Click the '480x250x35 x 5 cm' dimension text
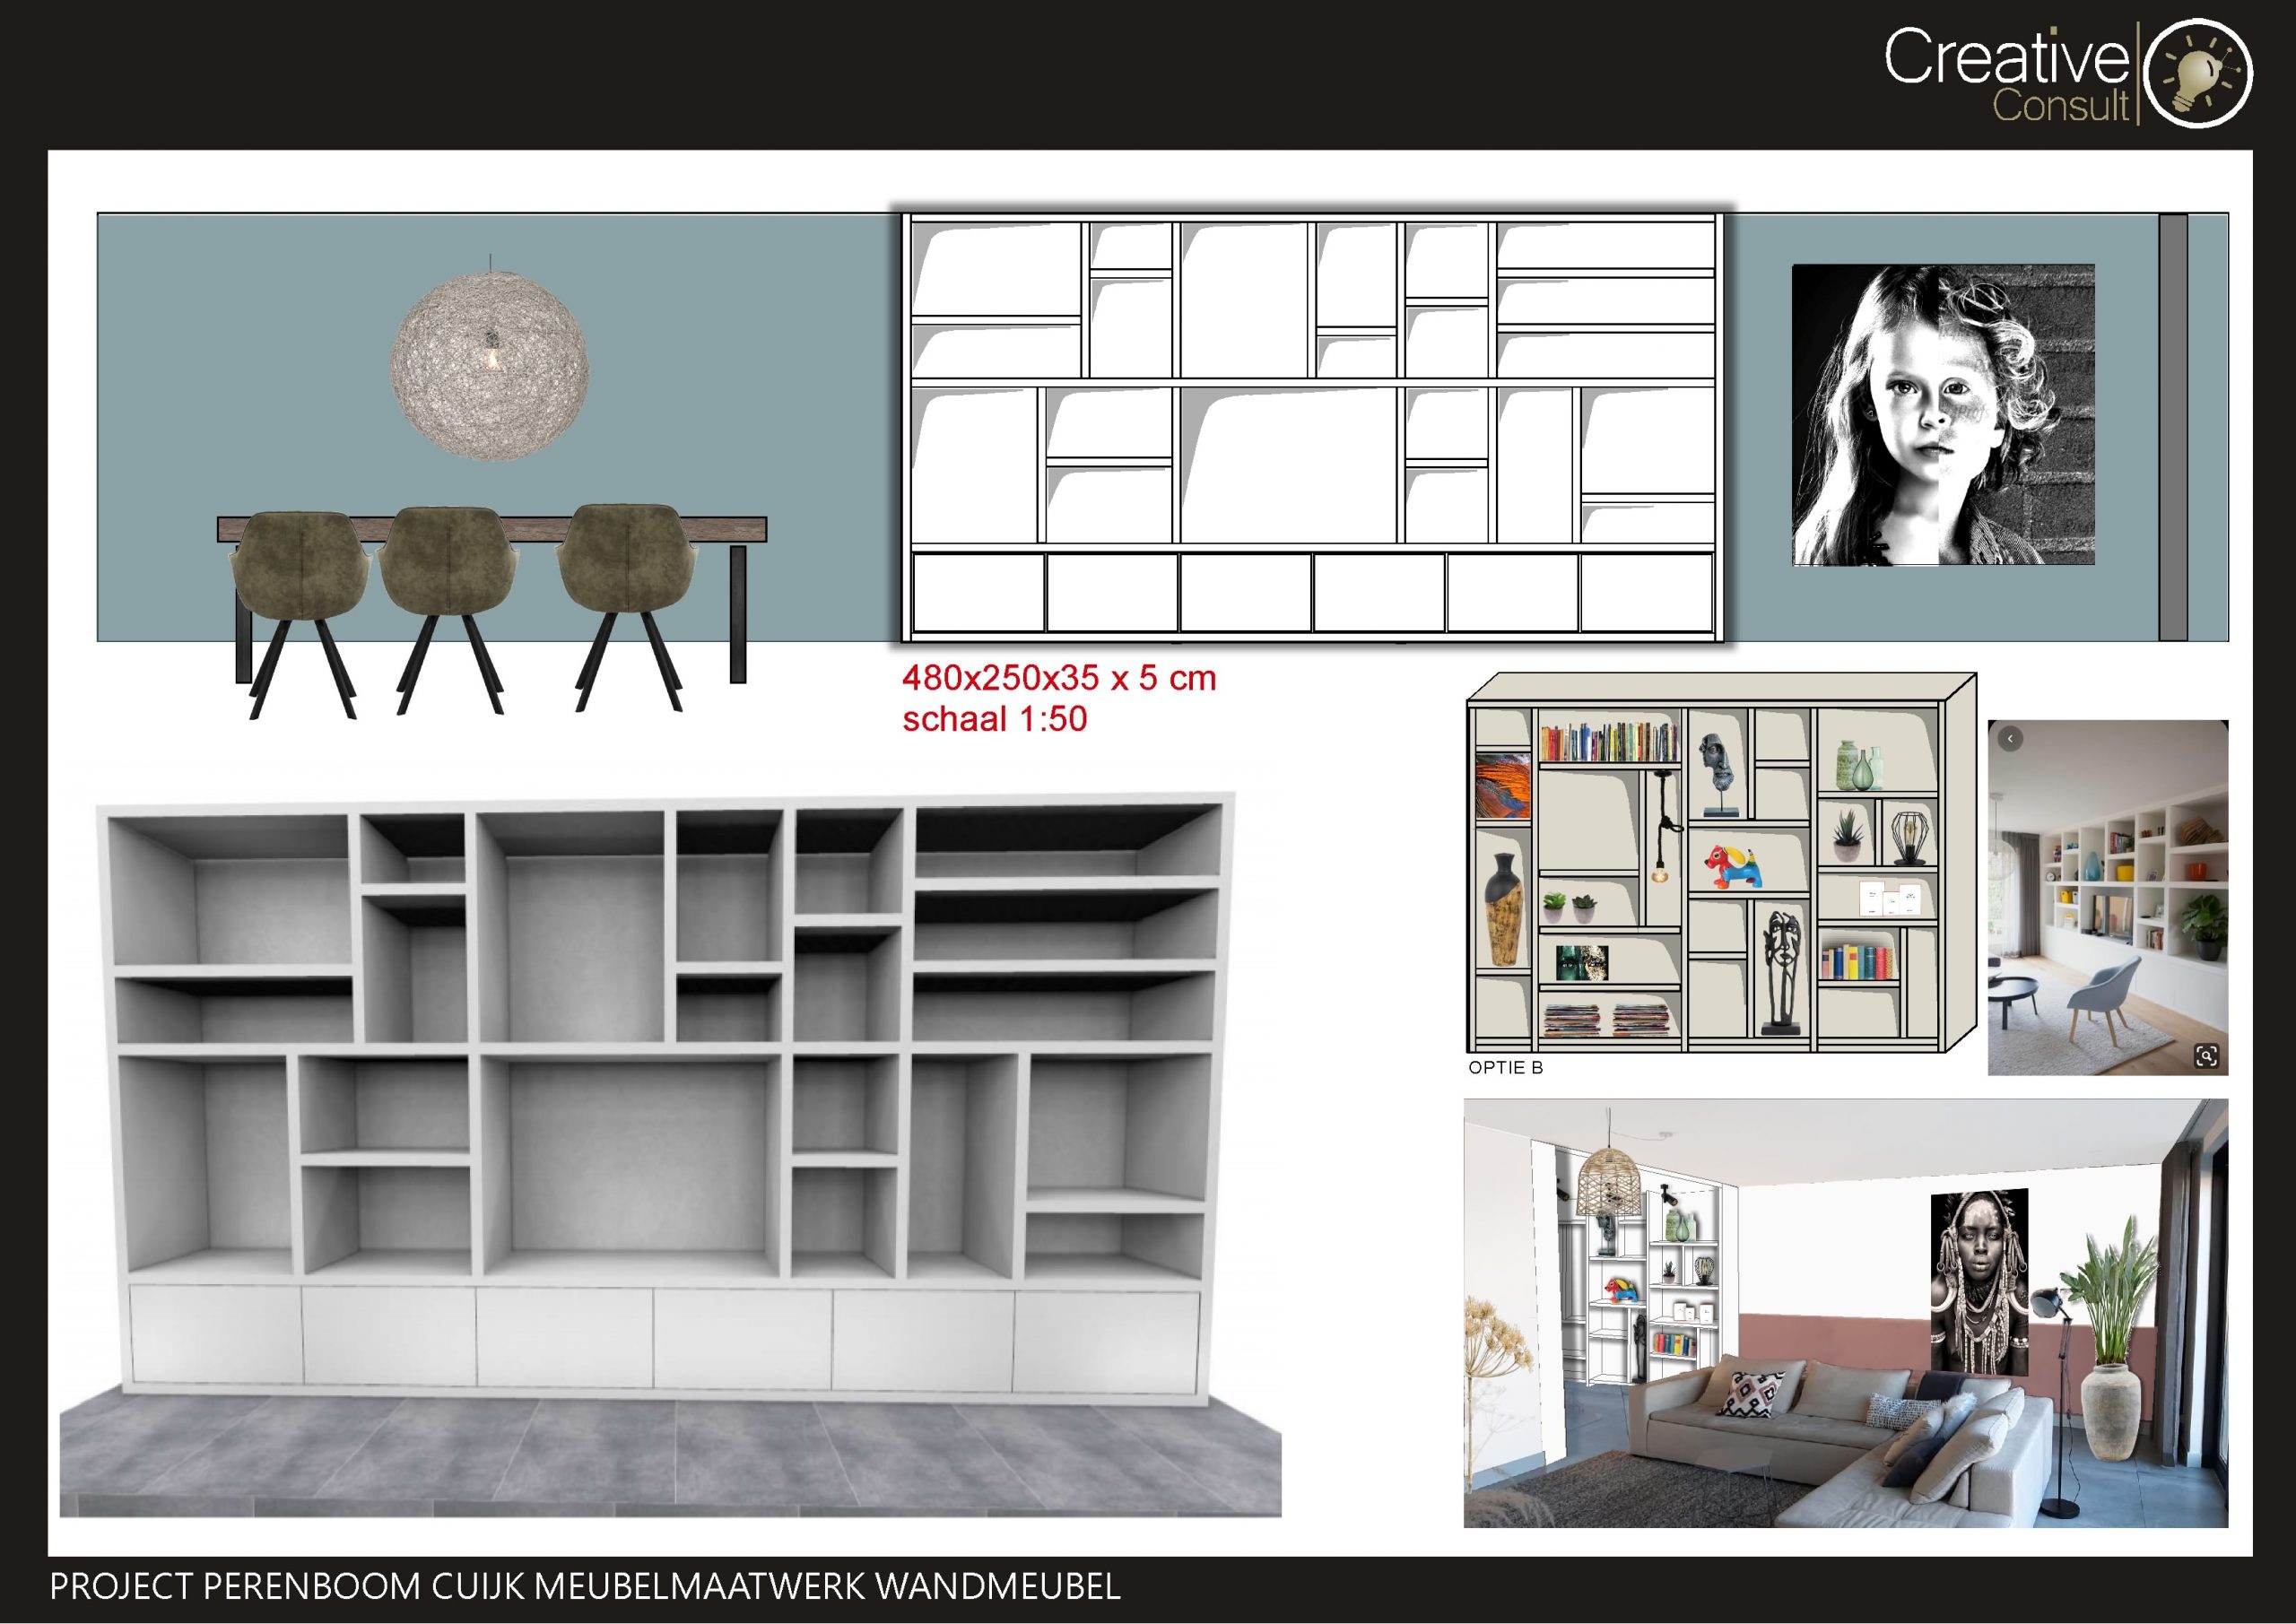2296x1624 pixels. (x=1059, y=678)
